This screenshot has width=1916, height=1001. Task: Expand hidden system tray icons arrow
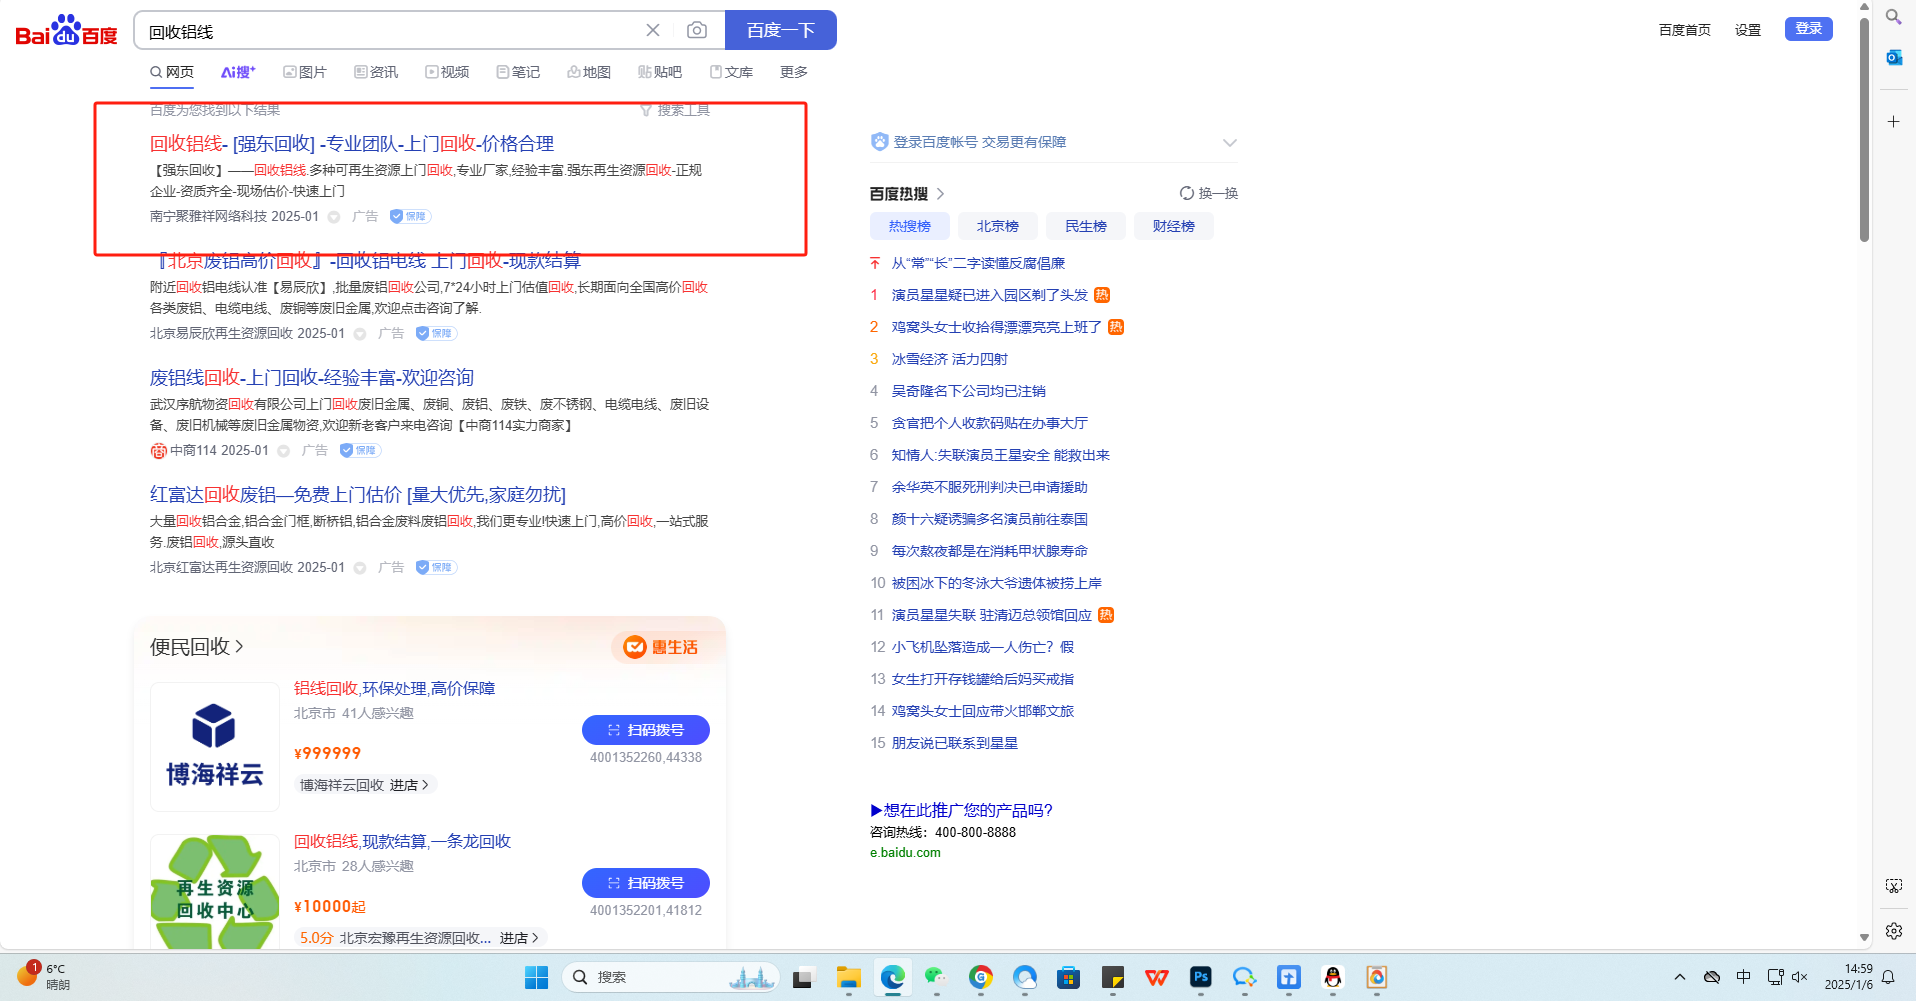(1680, 977)
